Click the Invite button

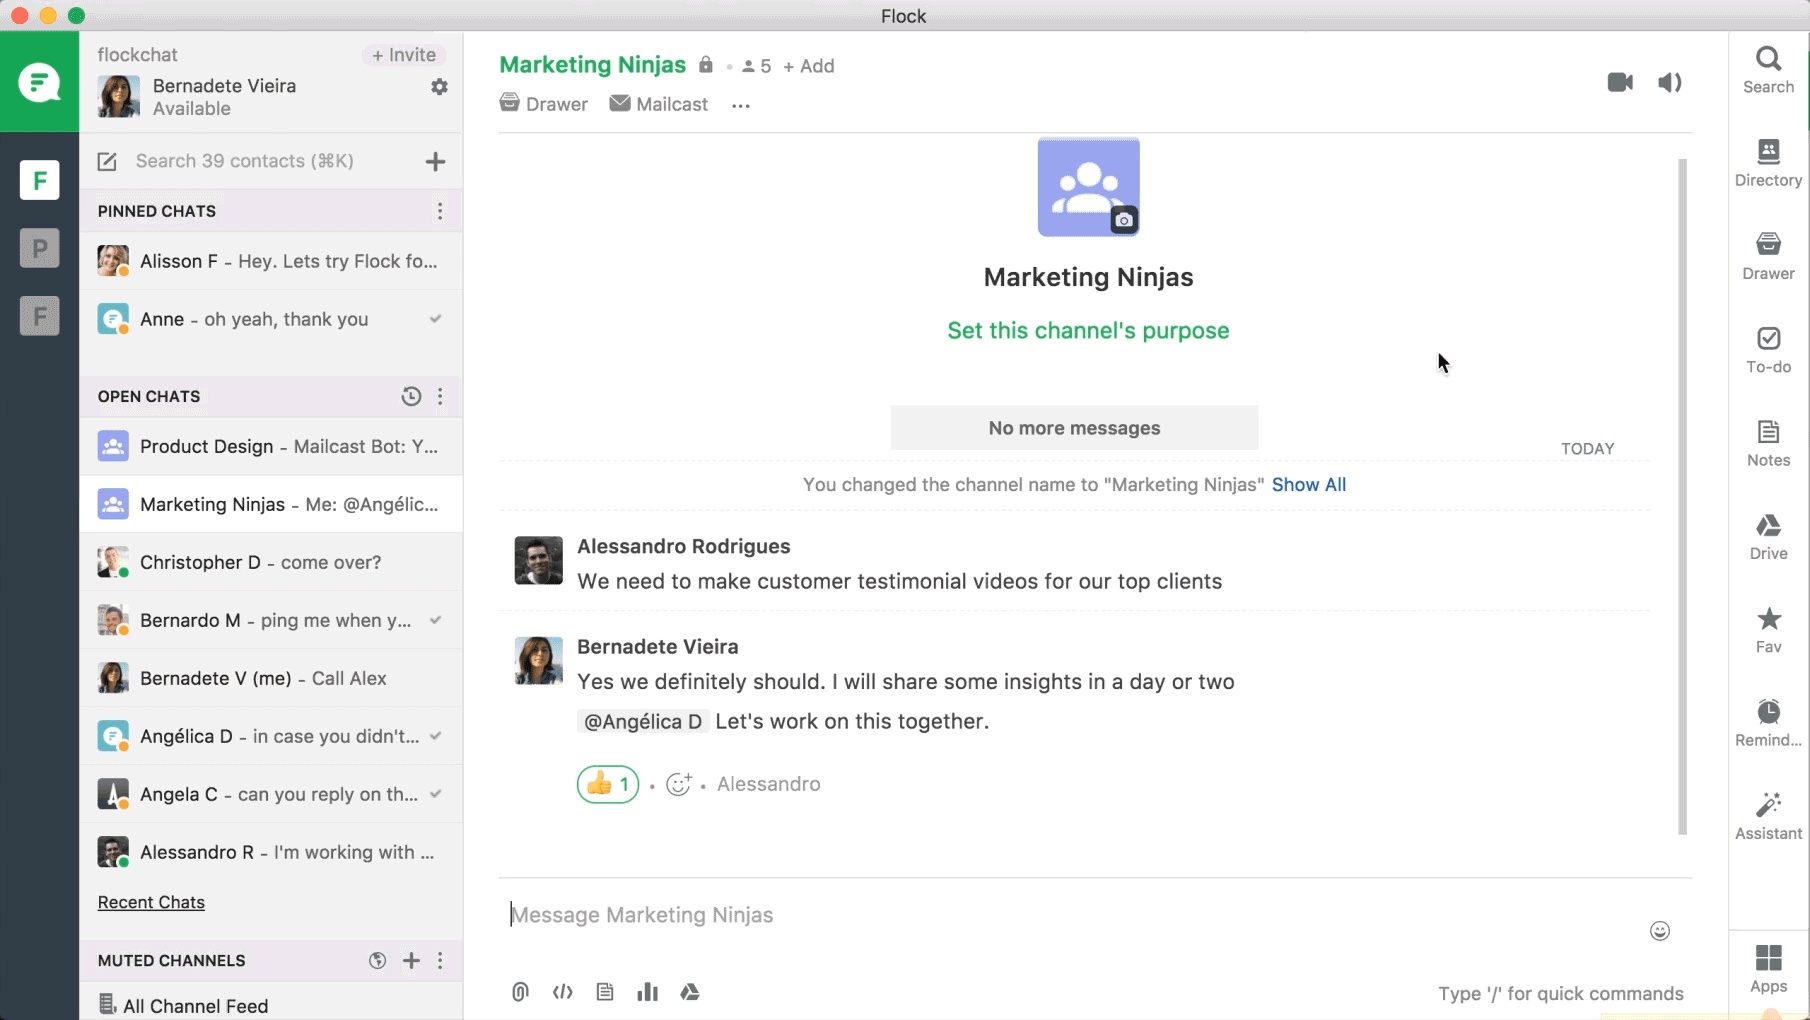click(x=404, y=55)
